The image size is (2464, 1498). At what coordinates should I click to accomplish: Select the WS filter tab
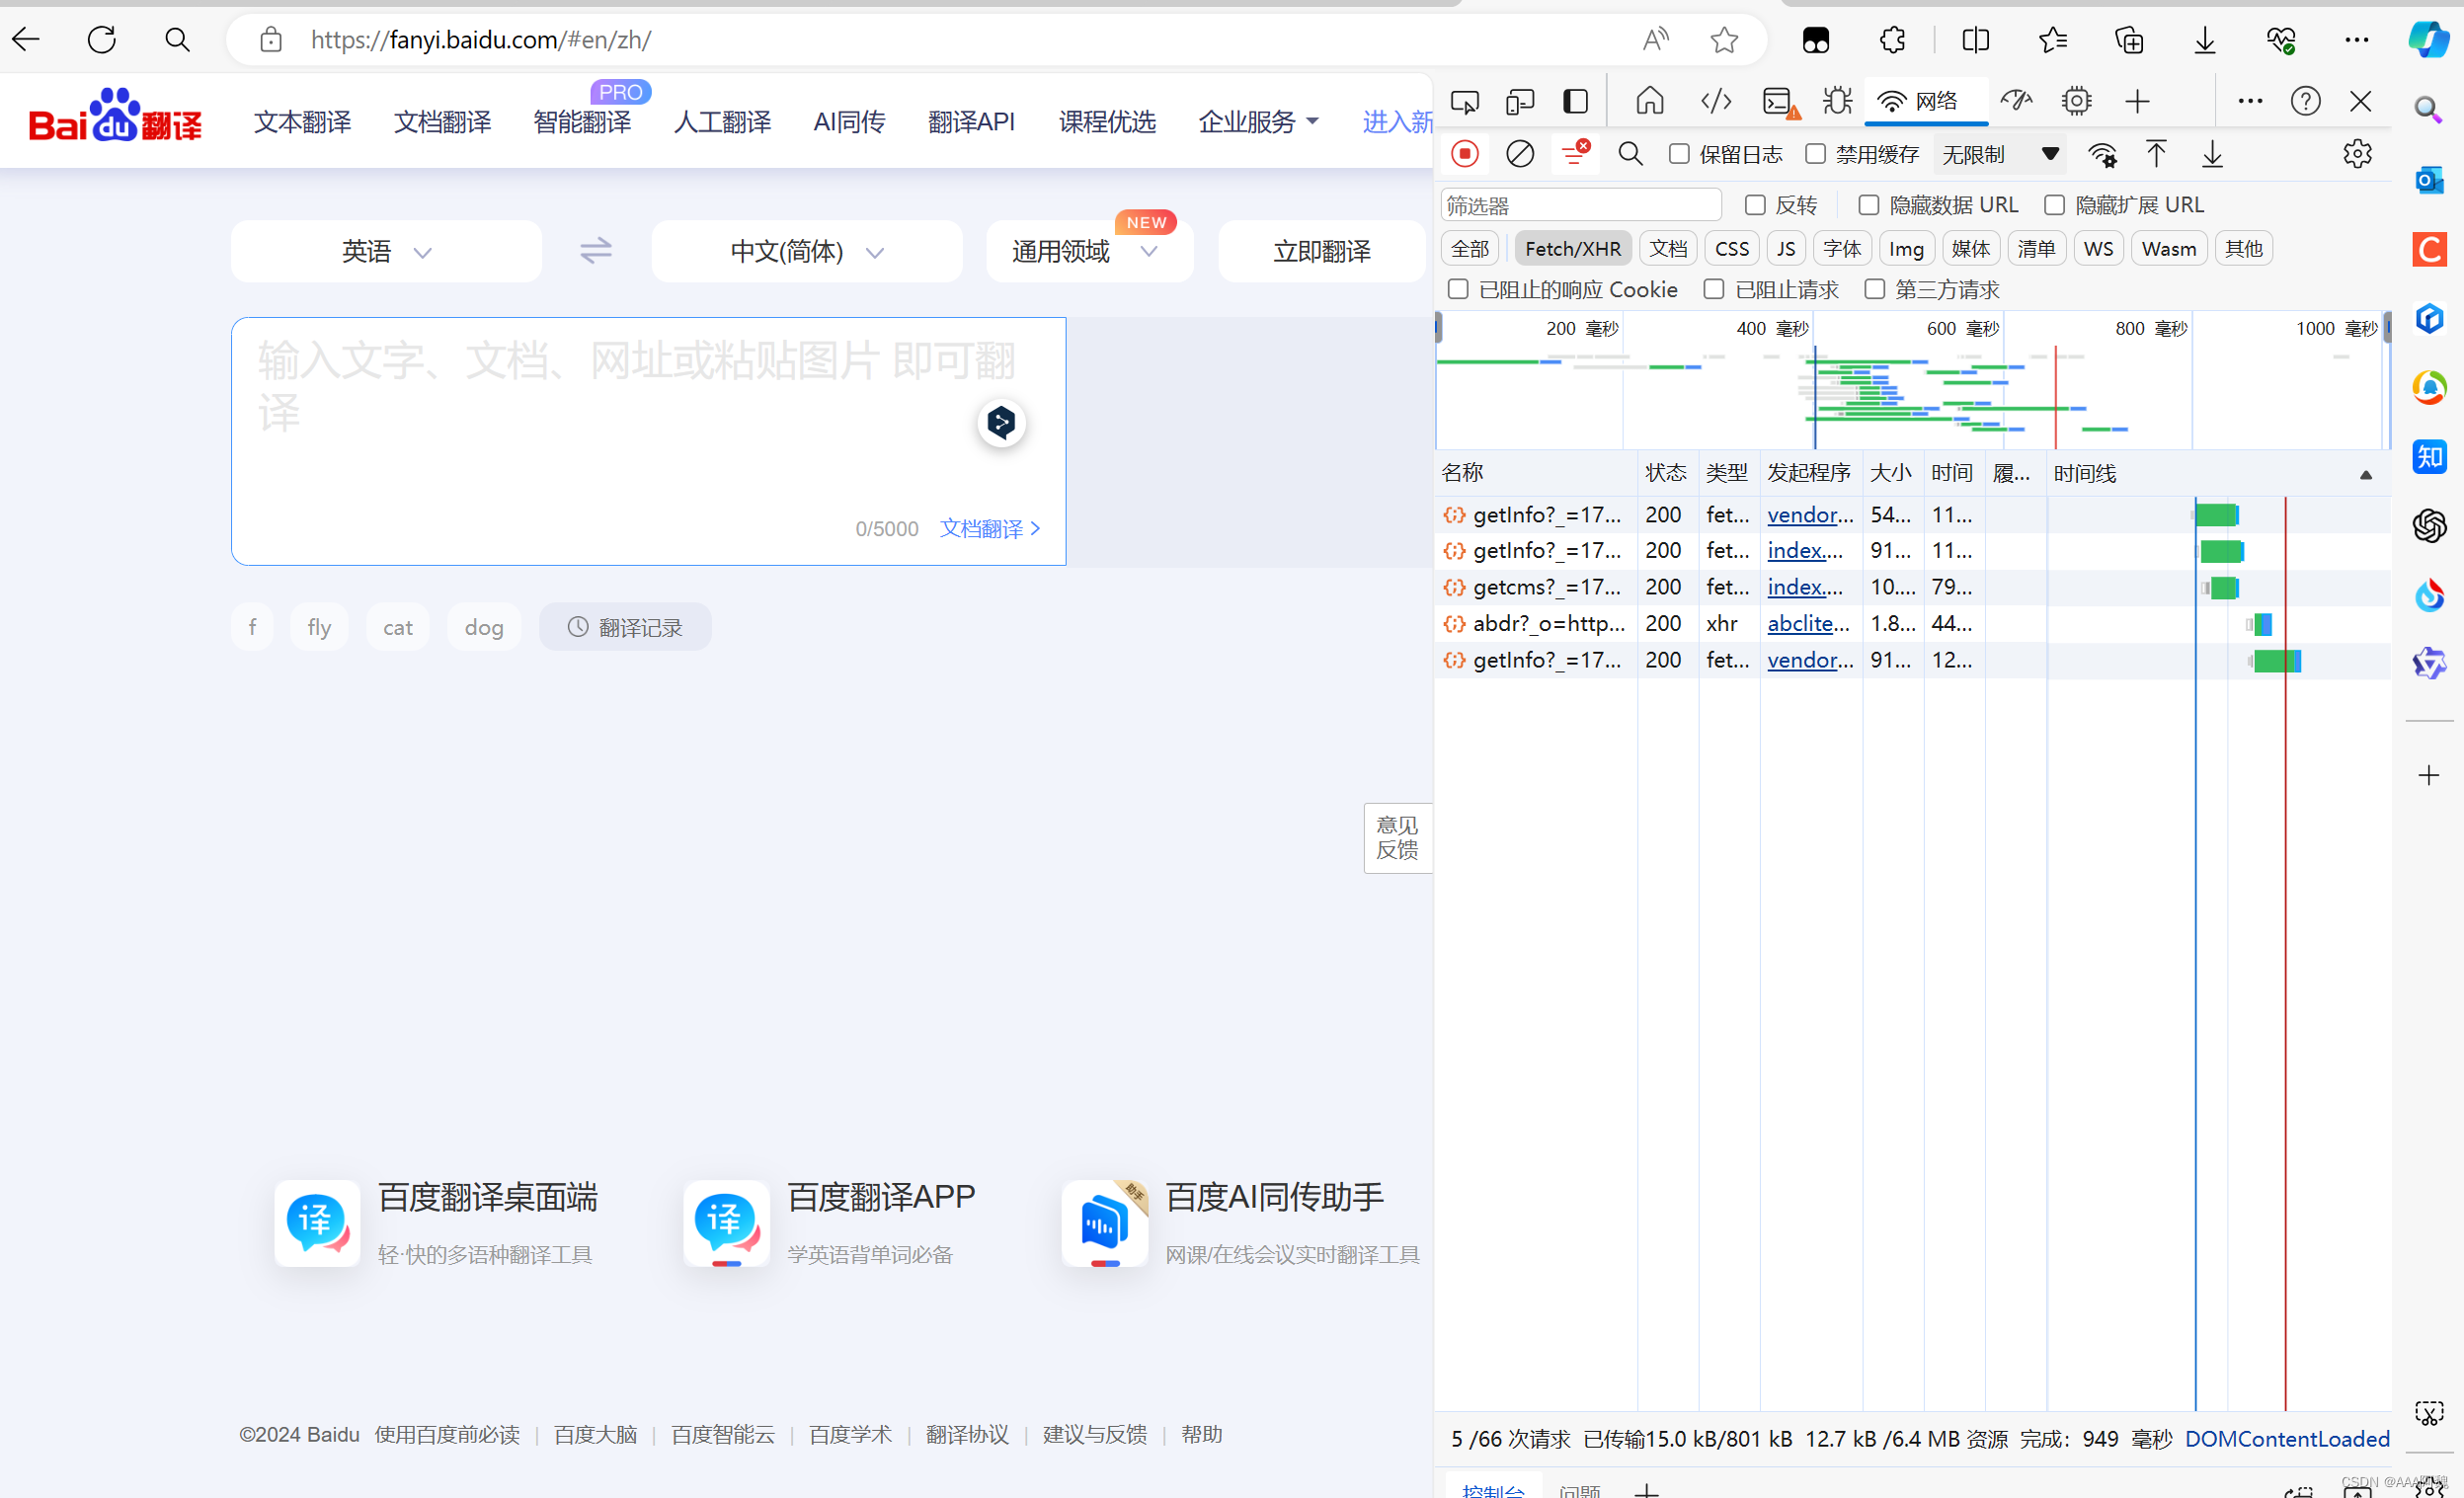[2099, 249]
